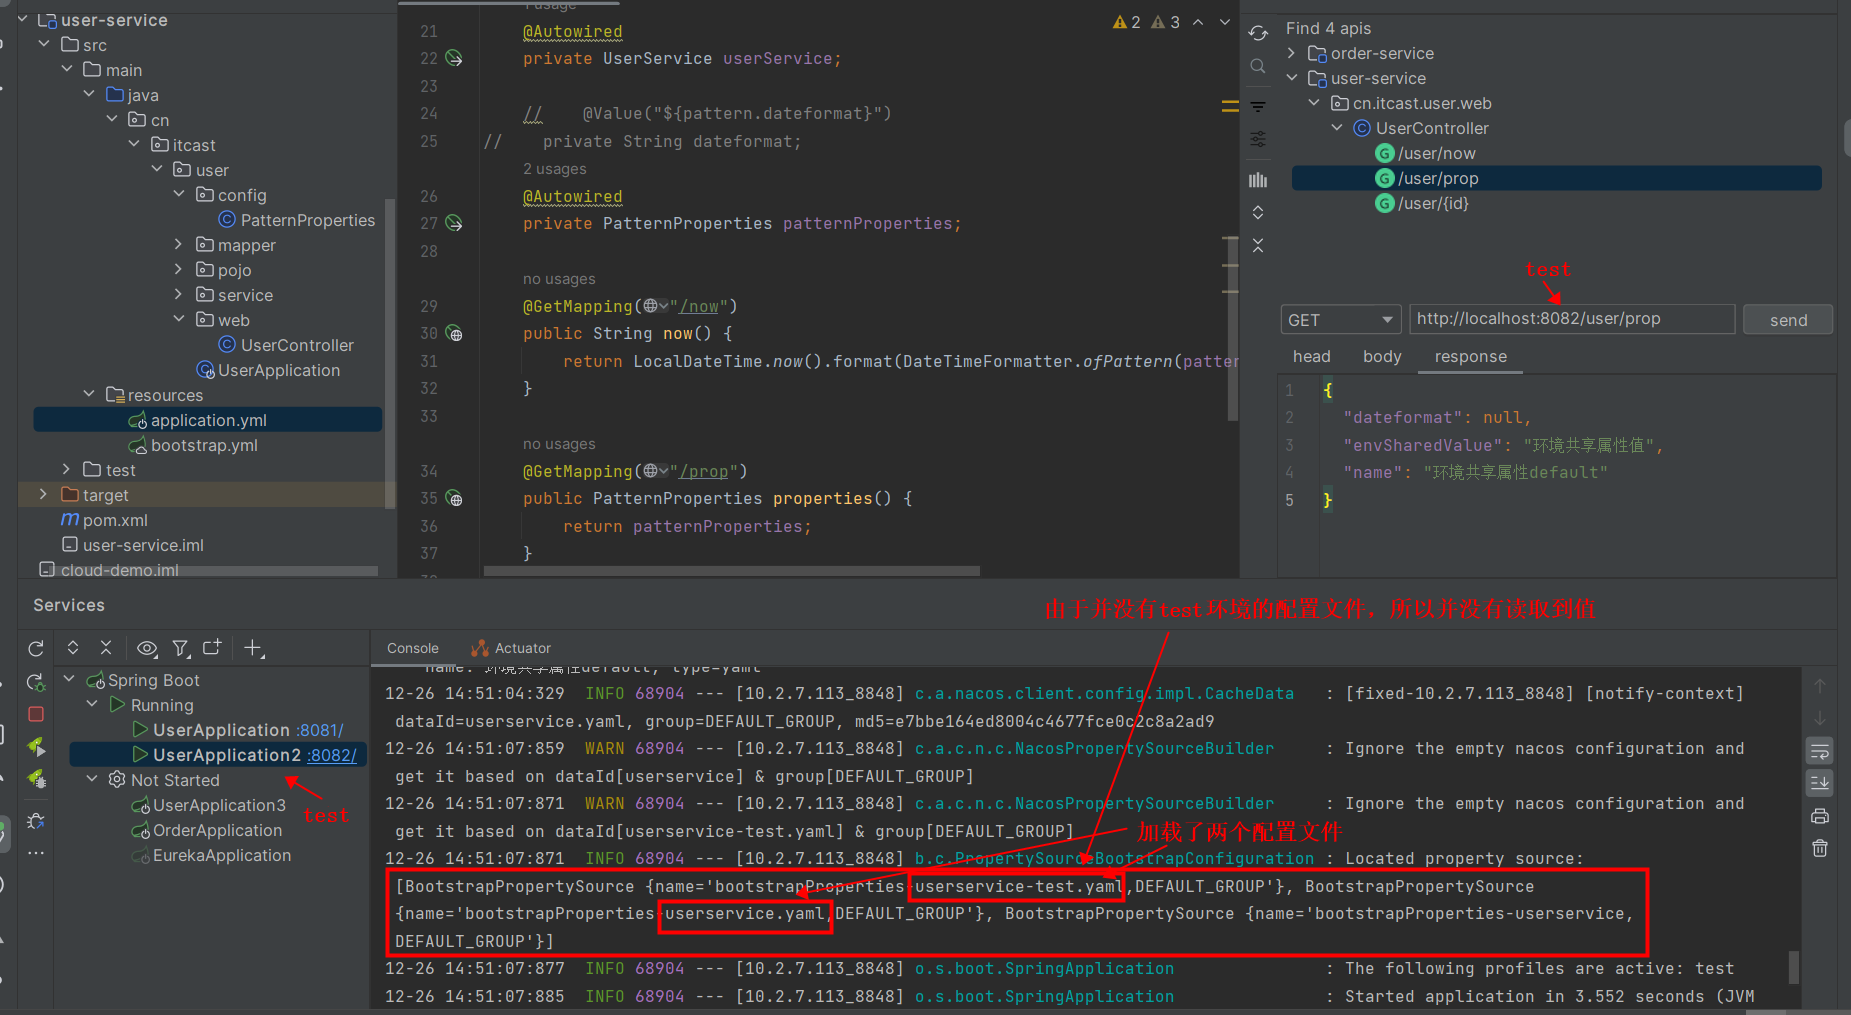Clear console output with trash icon
This screenshot has height=1015, width=1851.
(x=1820, y=848)
